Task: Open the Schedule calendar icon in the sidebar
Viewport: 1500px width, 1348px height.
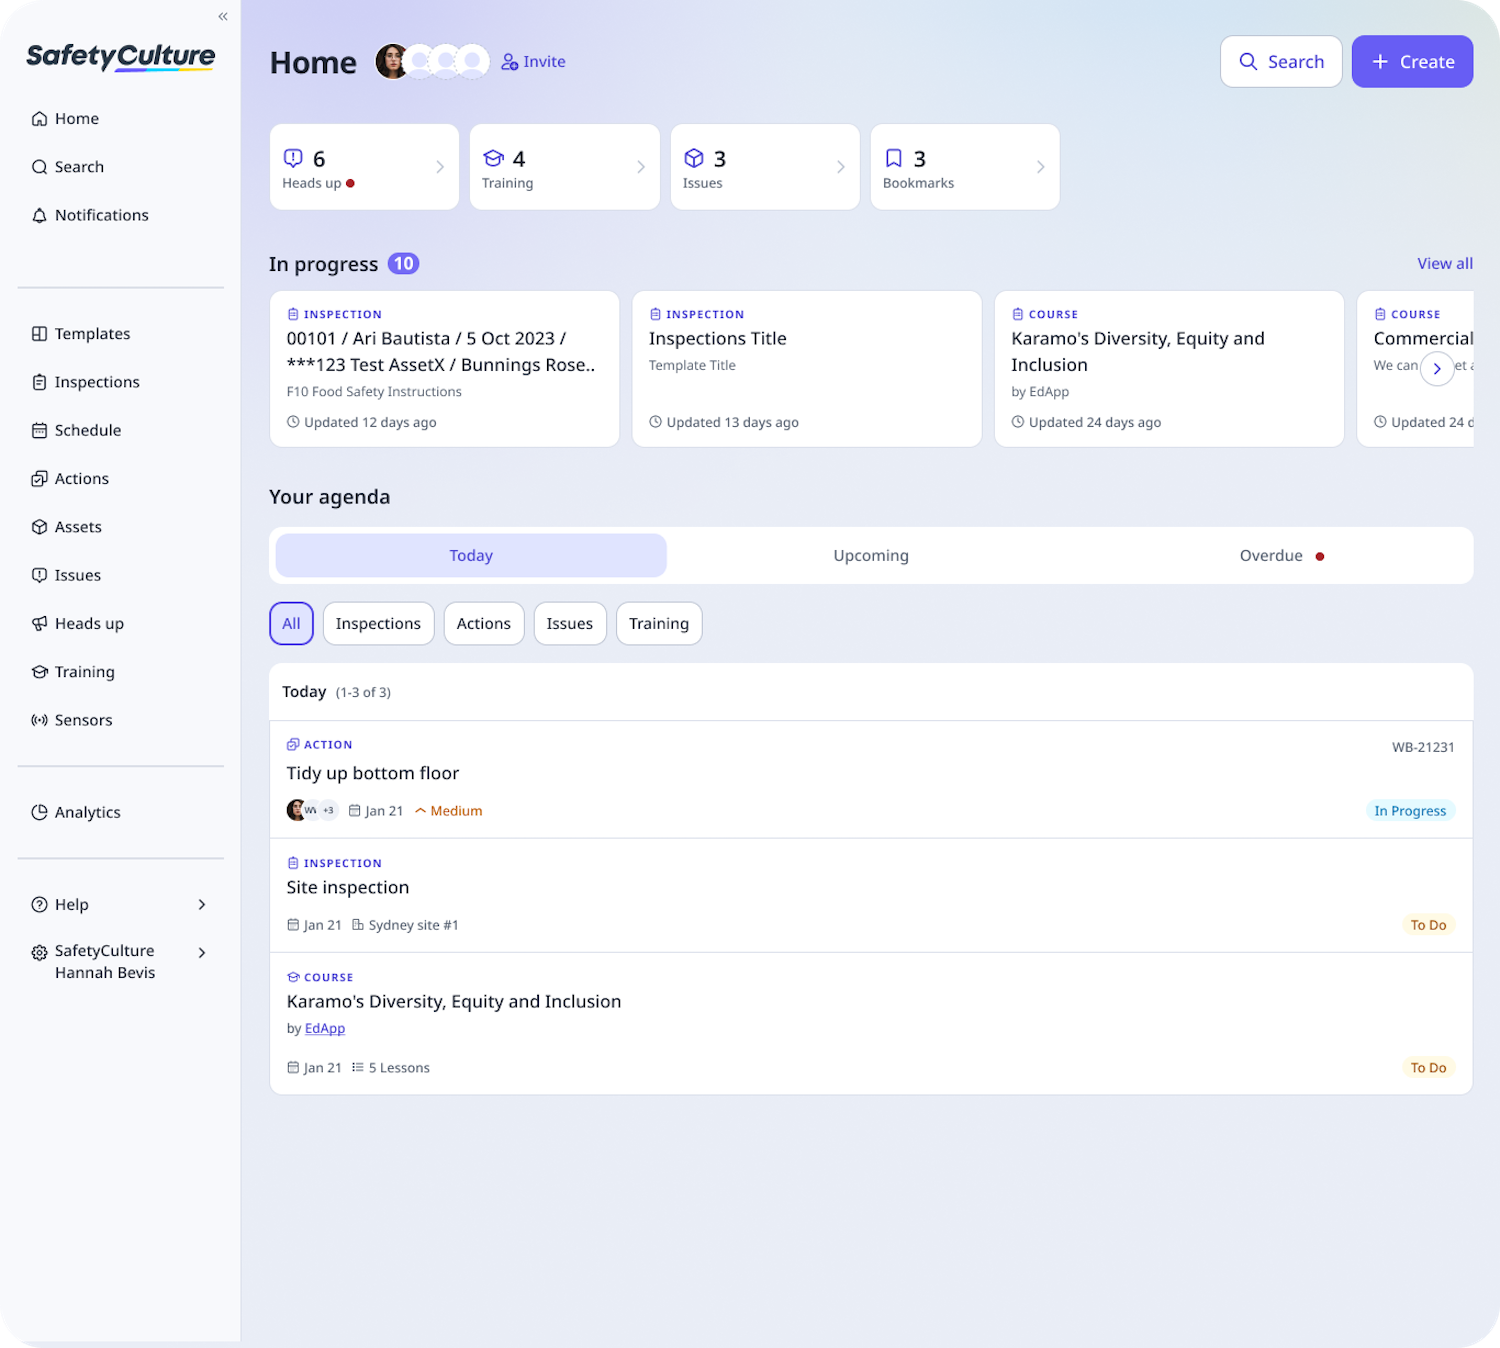Action: [39, 430]
